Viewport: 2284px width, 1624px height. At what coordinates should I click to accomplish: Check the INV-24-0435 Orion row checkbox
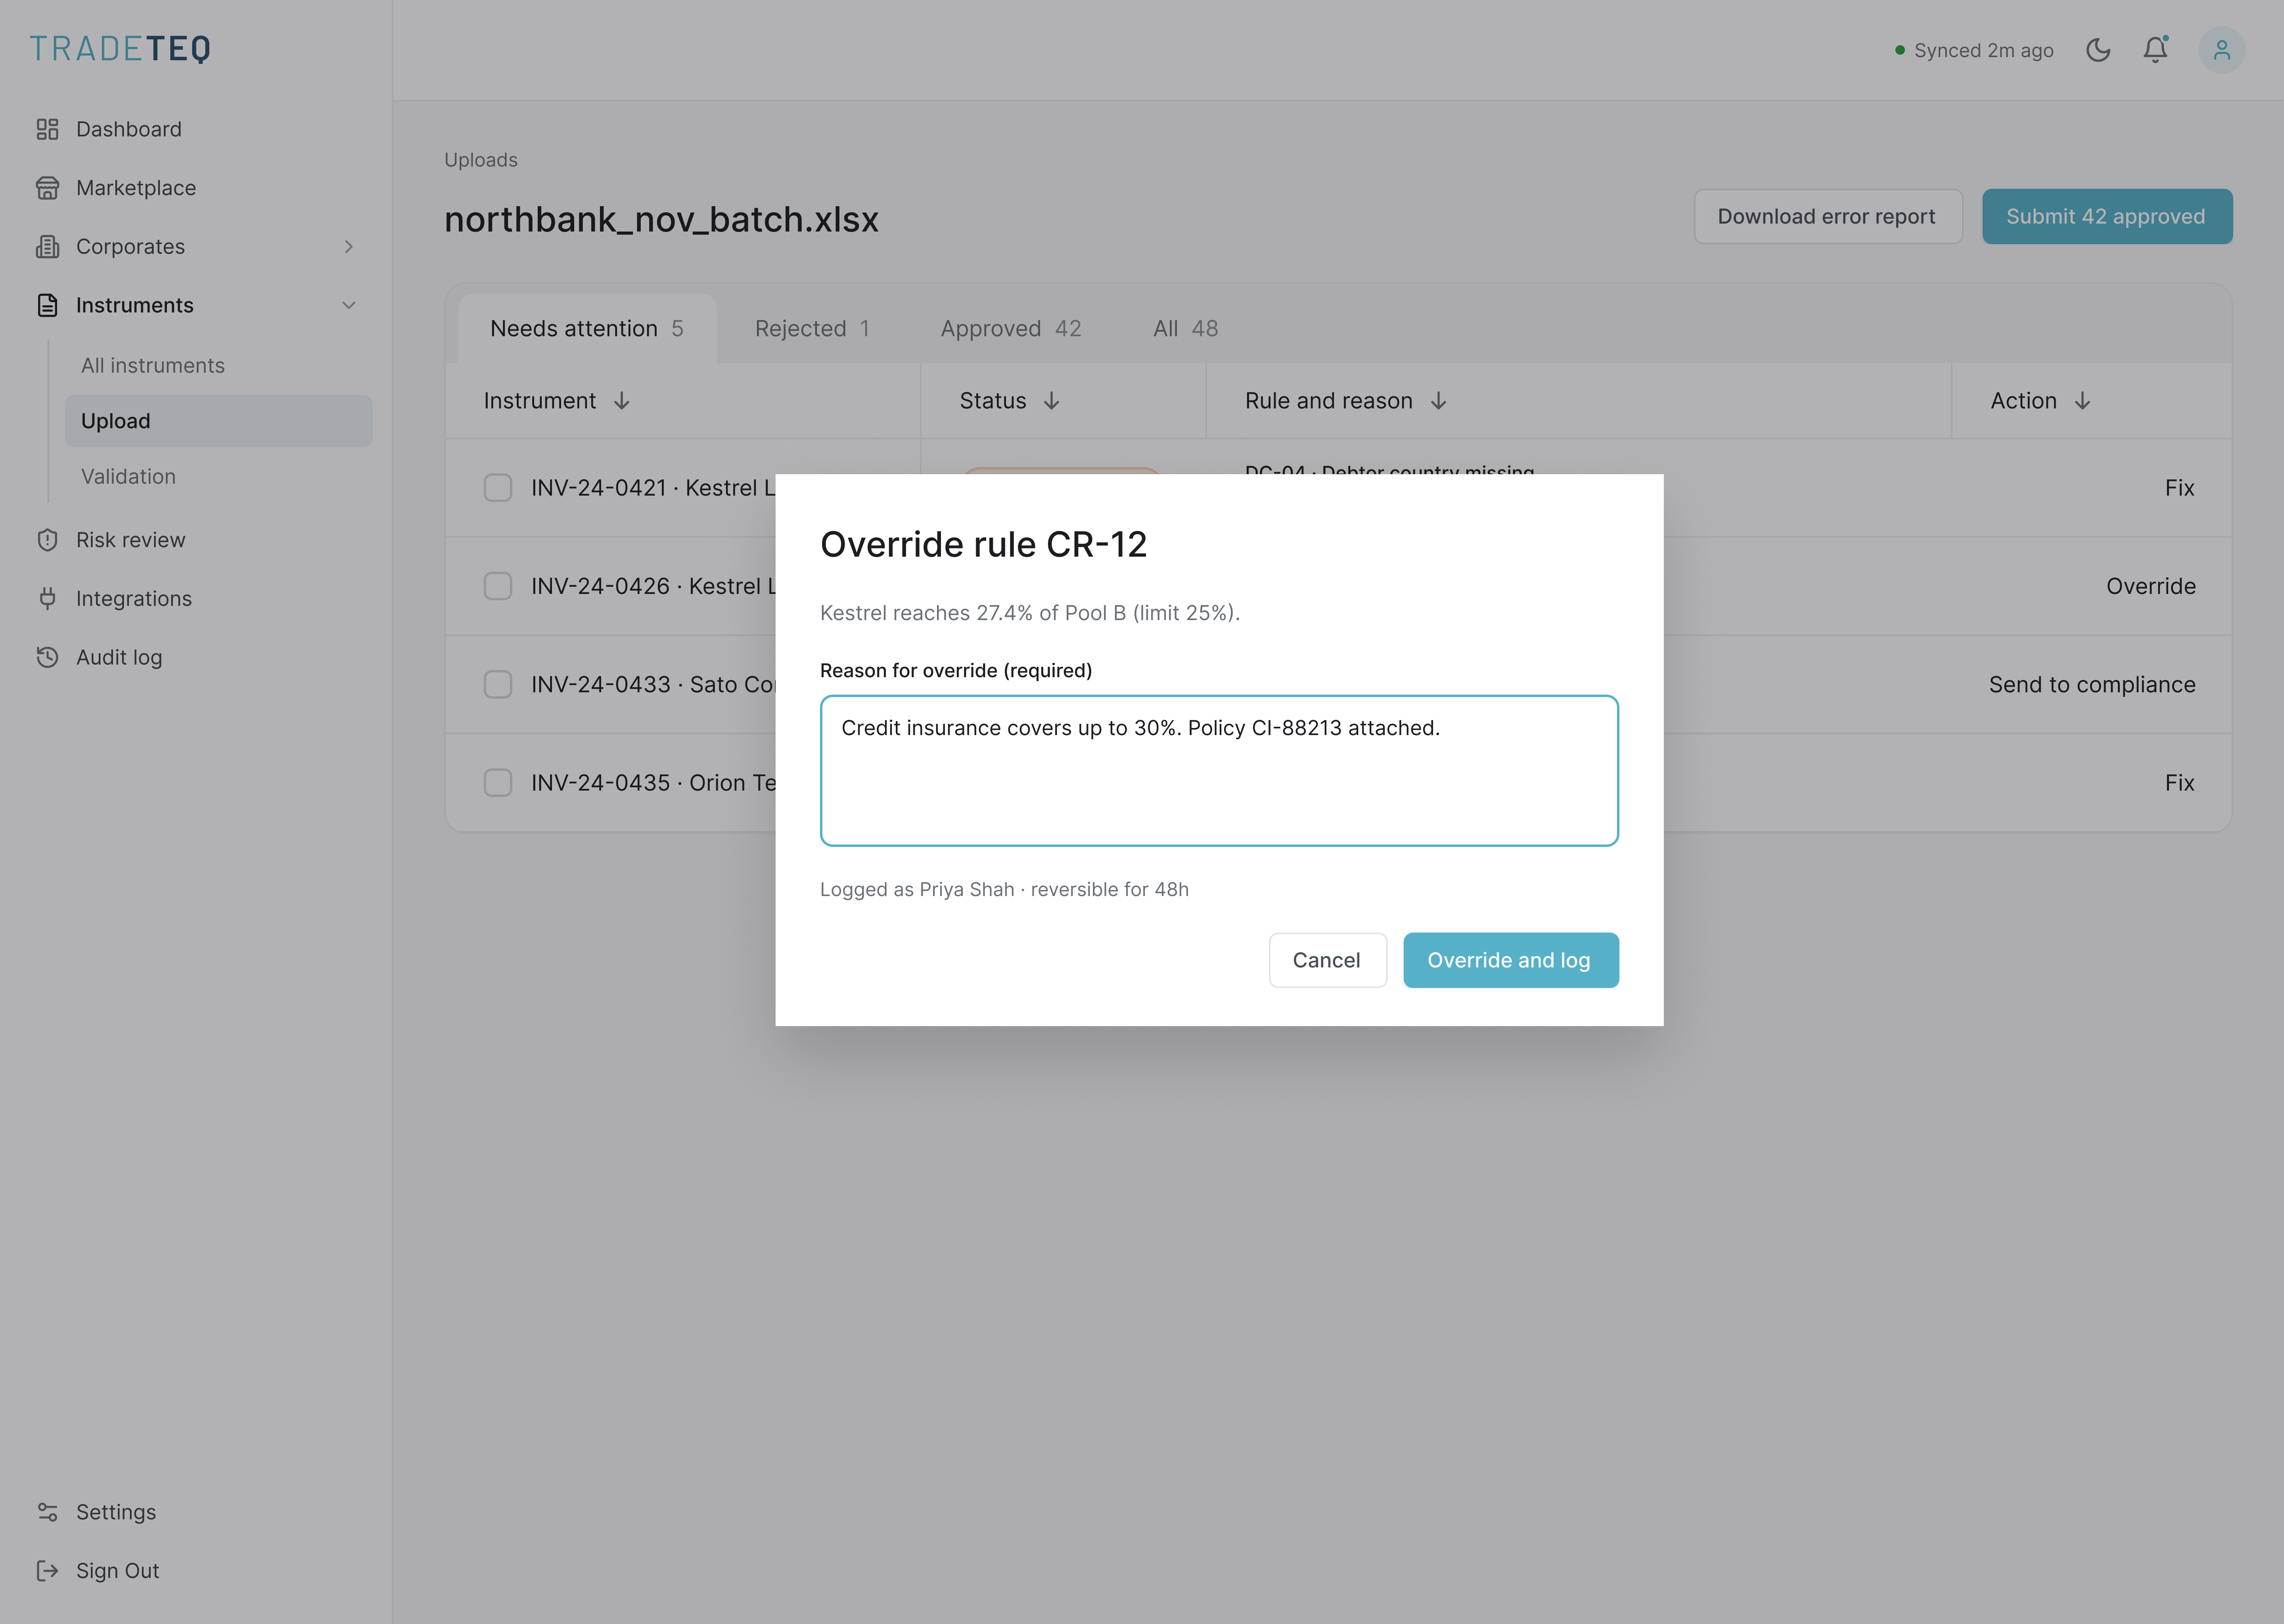coord(498,783)
